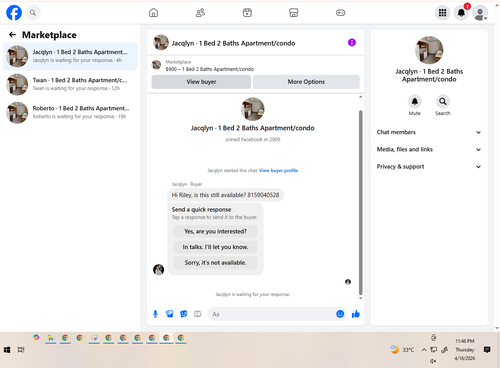Open the nine-dot Menu grid
Image resolution: width=500 pixels, height=368 pixels.
pos(442,13)
